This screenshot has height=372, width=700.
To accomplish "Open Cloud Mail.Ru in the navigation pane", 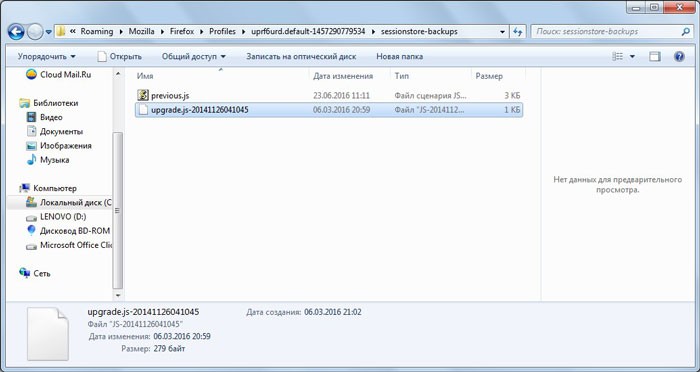I will tap(58, 75).
